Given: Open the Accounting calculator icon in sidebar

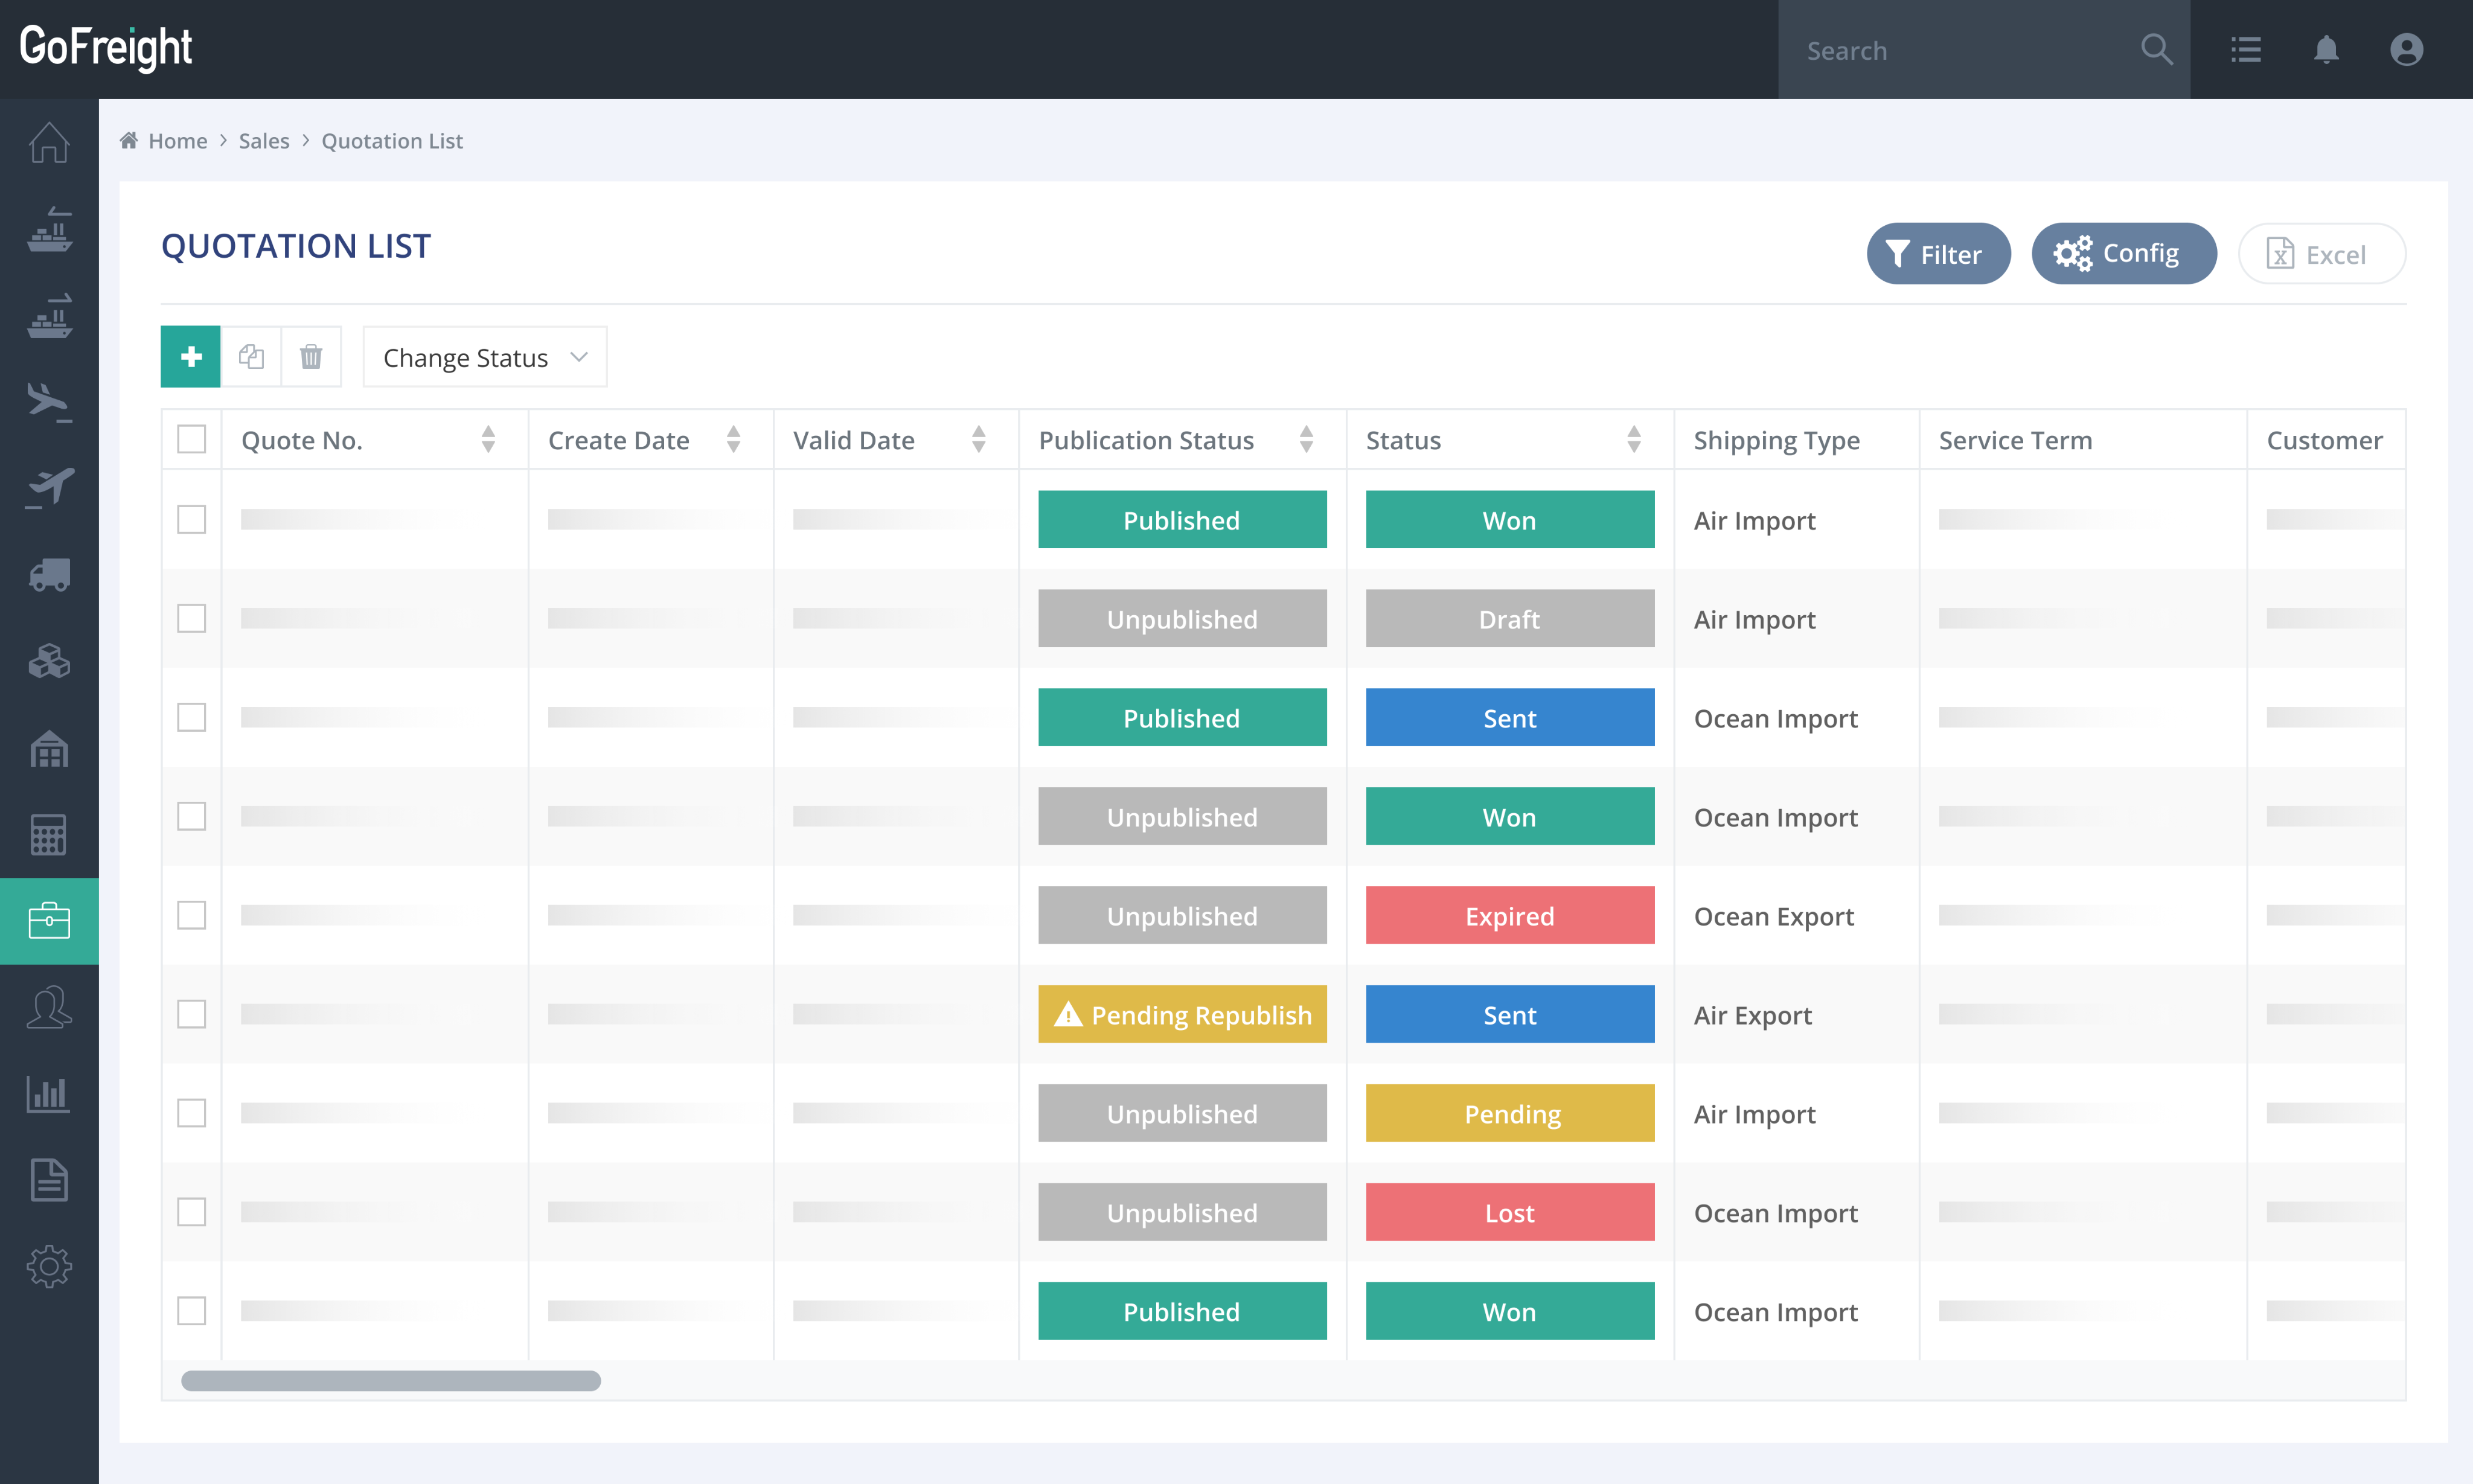Looking at the screenshot, I should 49,835.
